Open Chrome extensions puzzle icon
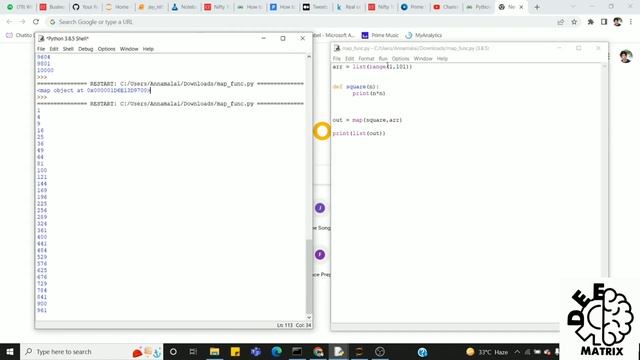Image resolution: width=640 pixels, height=360 pixels. pyautogui.click(x=590, y=22)
